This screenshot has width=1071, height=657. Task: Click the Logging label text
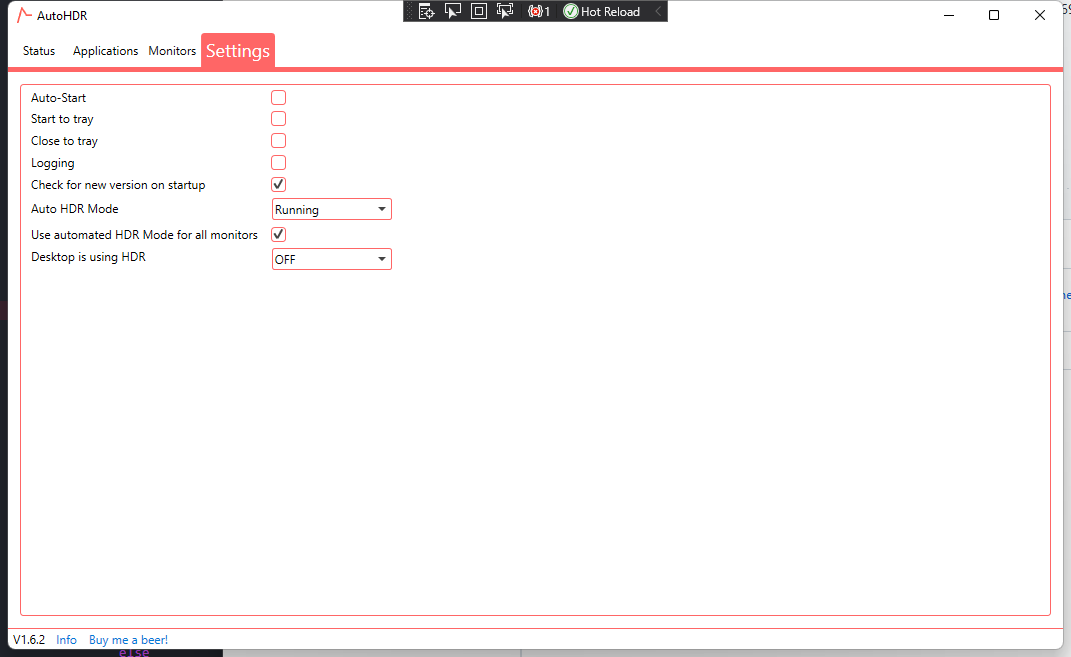tap(53, 163)
